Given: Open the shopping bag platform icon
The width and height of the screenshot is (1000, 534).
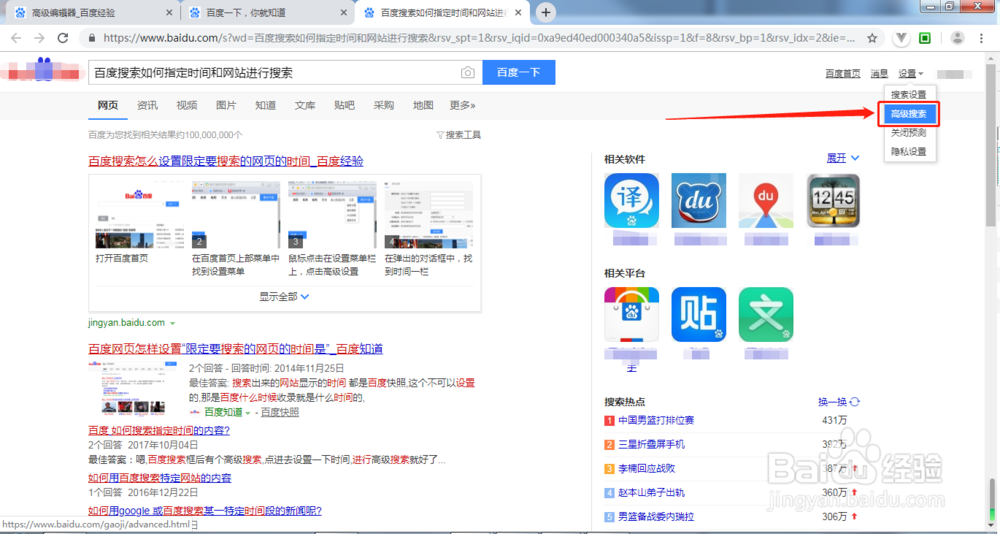Looking at the screenshot, I should pyautogui.click(x=631, y=315).
